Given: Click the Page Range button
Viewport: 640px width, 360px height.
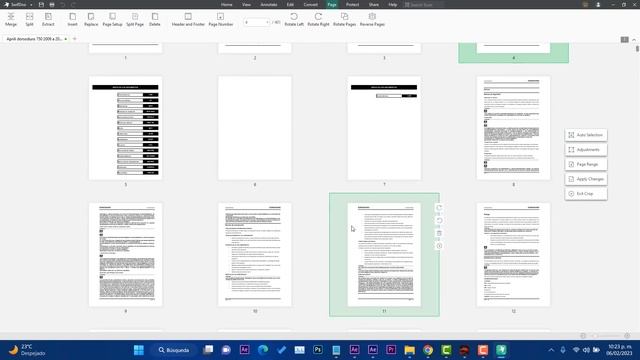Looking at the screenshot, I should [x=586, y=164].
